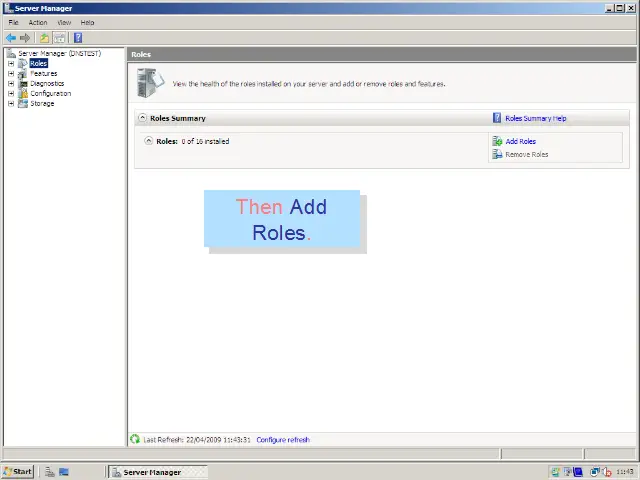Screen dimensions: 640x480
Task: Collapse the Roles Summary section
Action: click(142, 118)
